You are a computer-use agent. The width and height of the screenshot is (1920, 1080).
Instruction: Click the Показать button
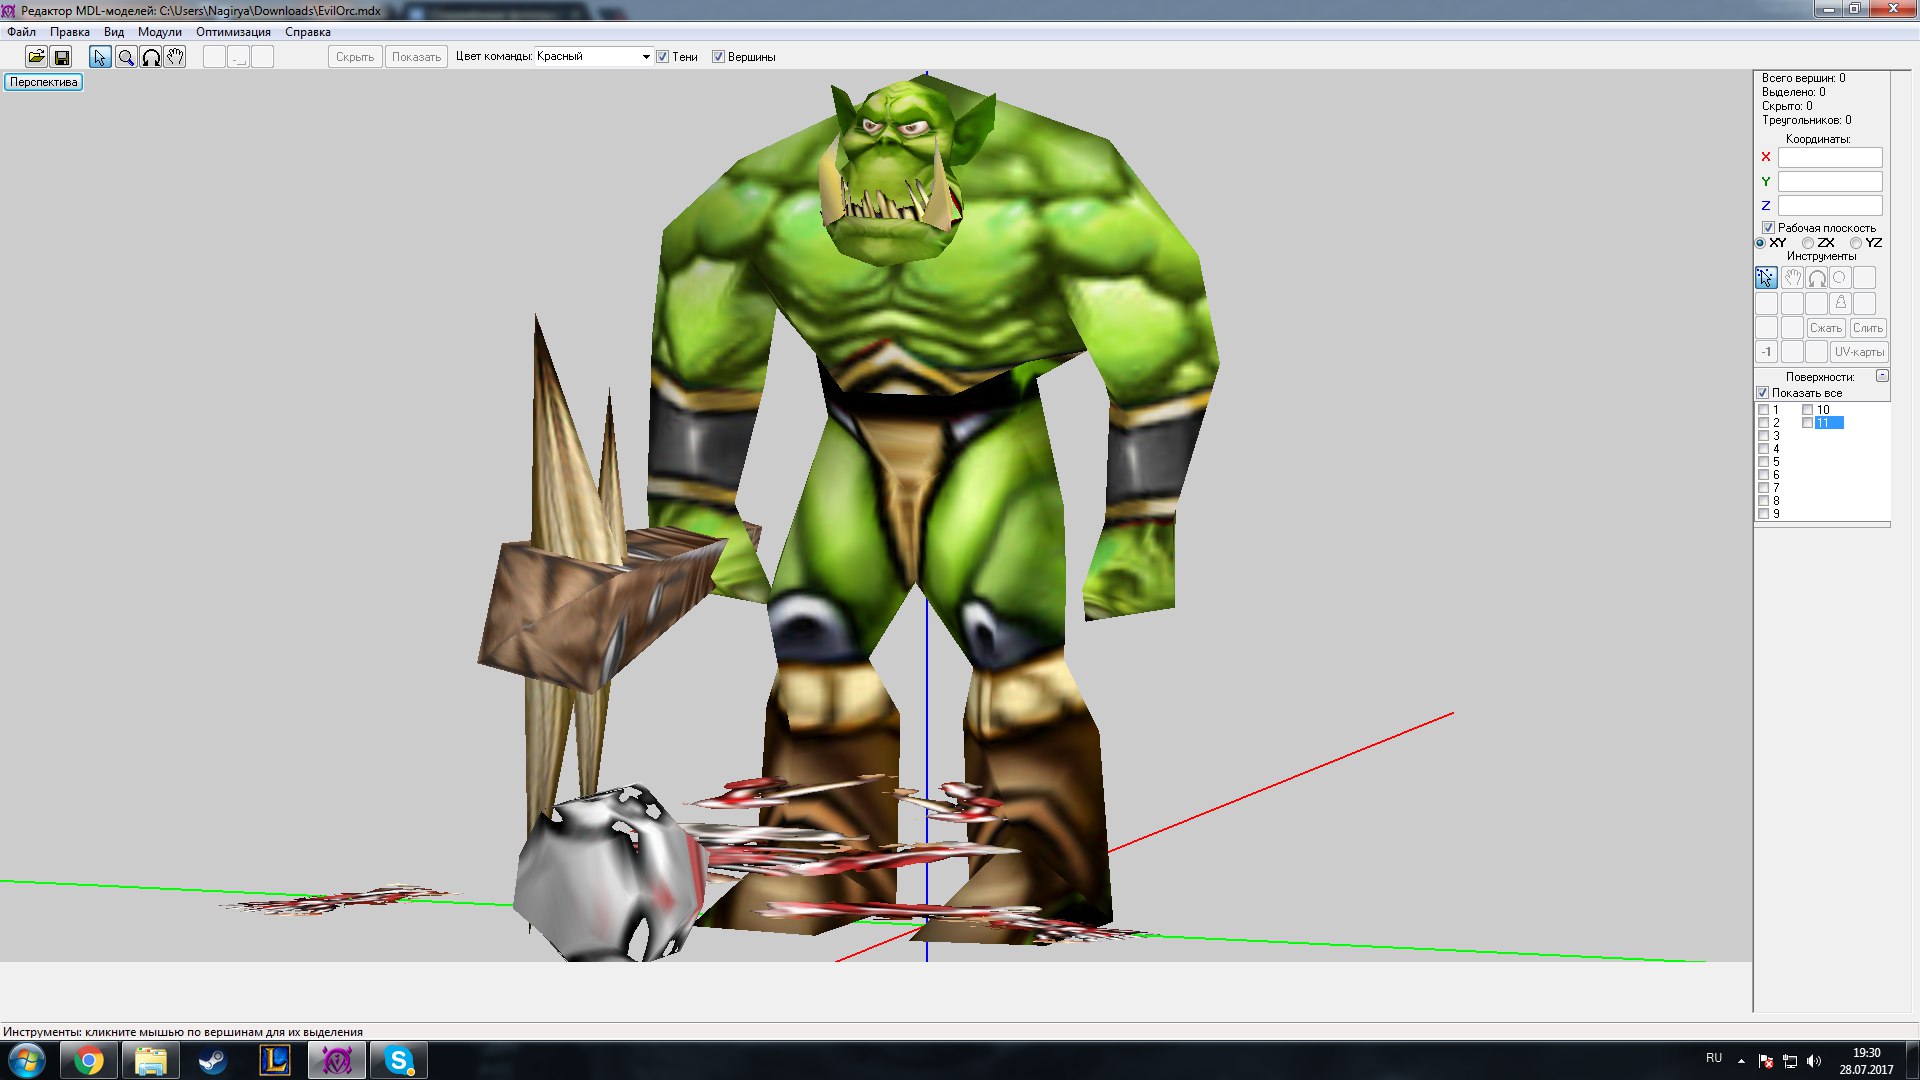click(416, 57)
